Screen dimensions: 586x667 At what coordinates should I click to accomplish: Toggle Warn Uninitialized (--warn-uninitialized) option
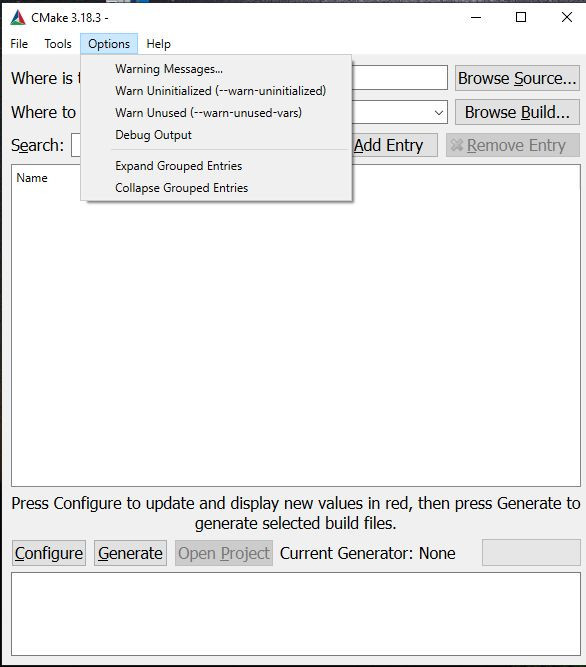pos(216,91)
